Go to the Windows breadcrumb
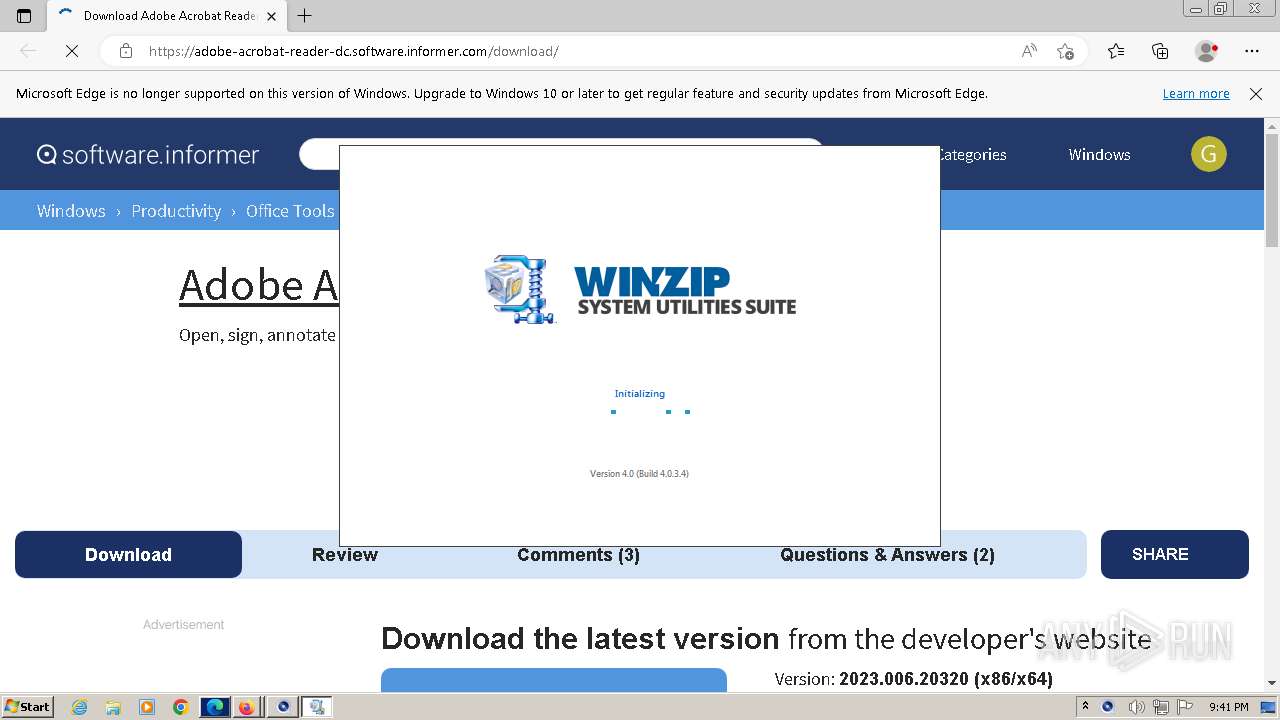Viewport: 1280px width, 720px height. [x=71, y=211]
